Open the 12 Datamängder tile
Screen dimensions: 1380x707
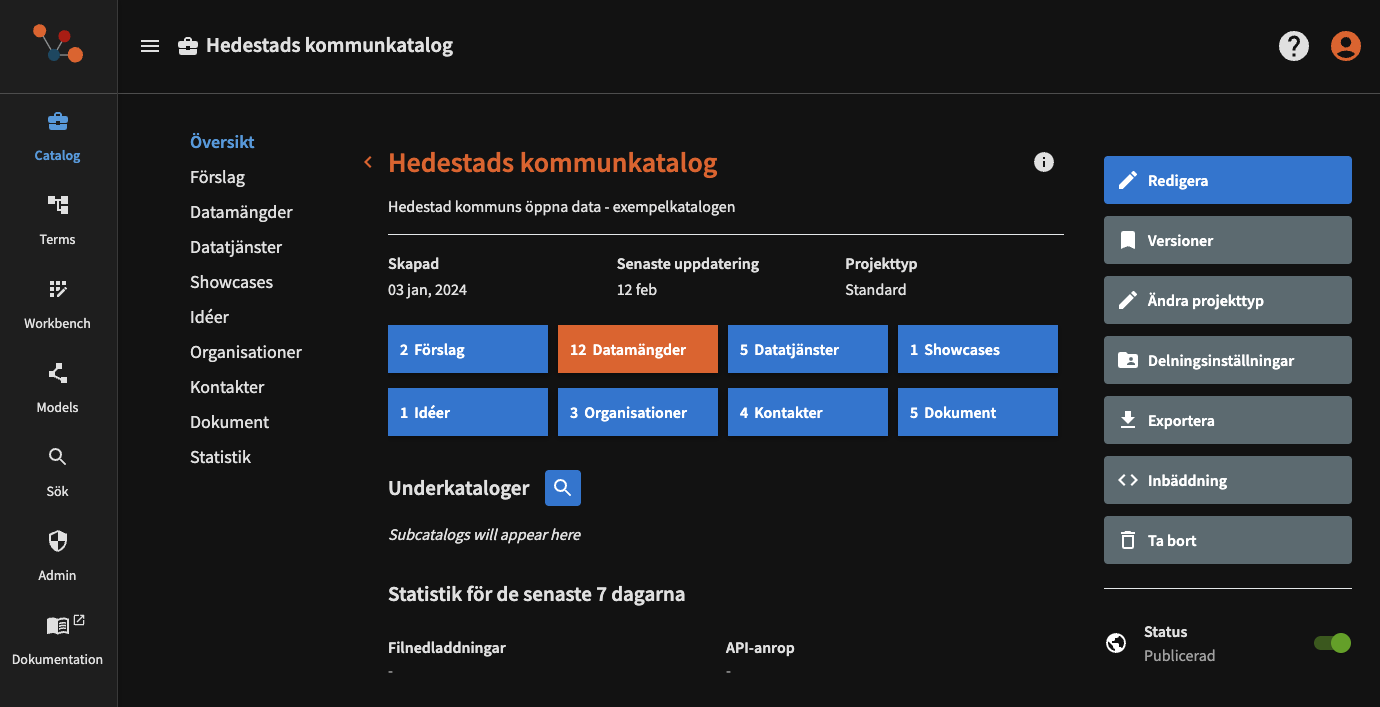[x=637, y=350]
